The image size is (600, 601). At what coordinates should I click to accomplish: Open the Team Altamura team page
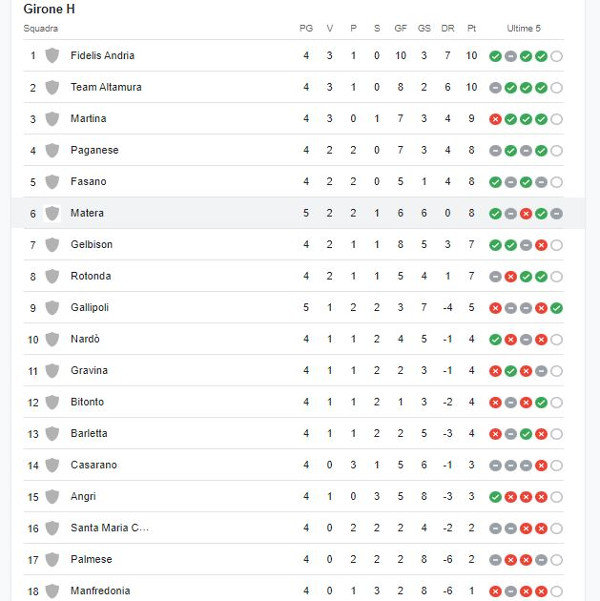(106, 87)
